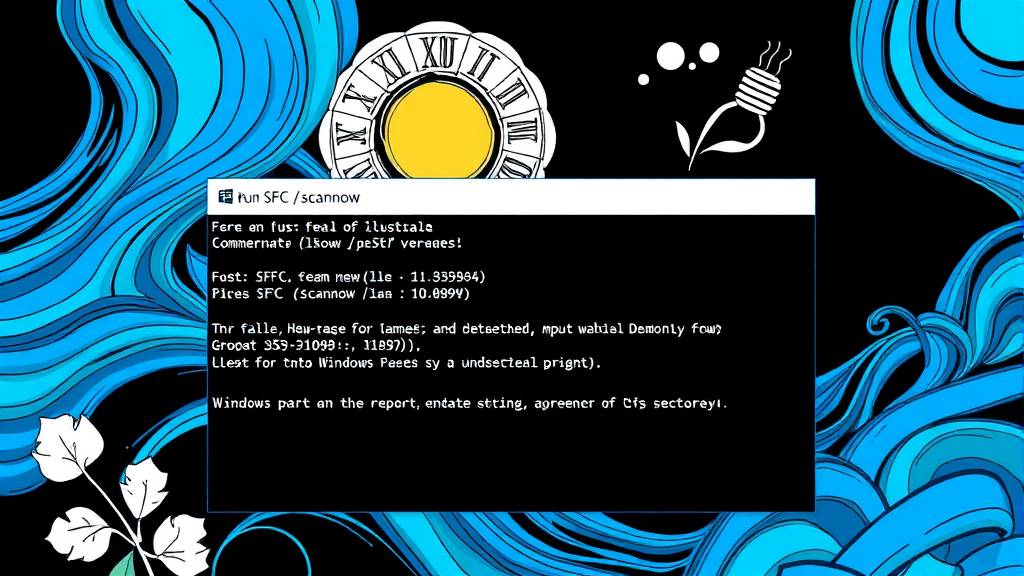Click the last line starting with "Windows part"
This screenshot has height=576, width=1024.
pyautogui.click(x=470, y=404)
